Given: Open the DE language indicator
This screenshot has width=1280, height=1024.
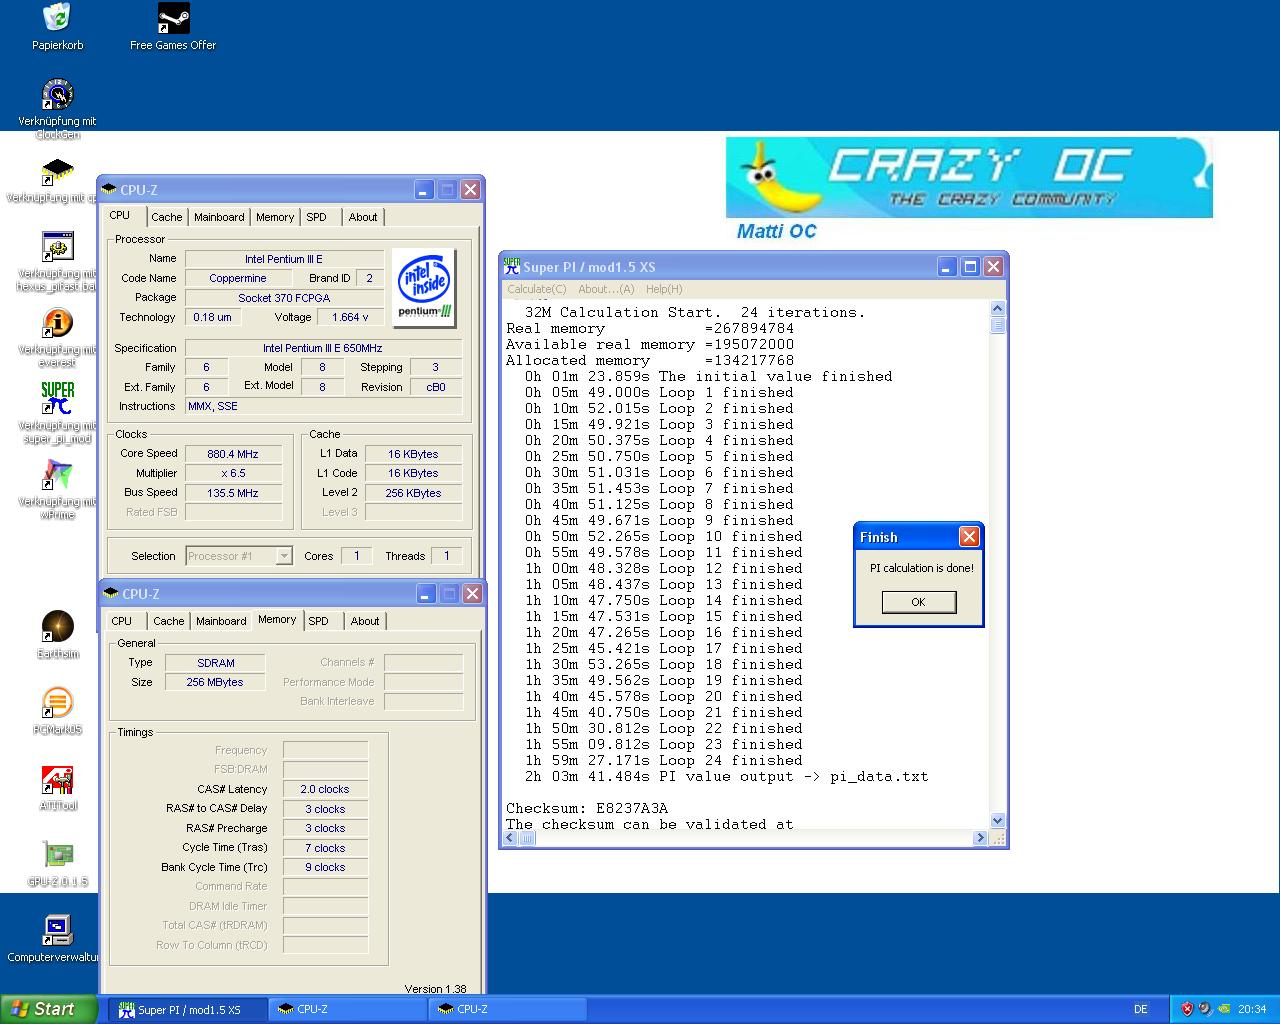Looking at the screenshot, I should (x=1141, y=1009).
